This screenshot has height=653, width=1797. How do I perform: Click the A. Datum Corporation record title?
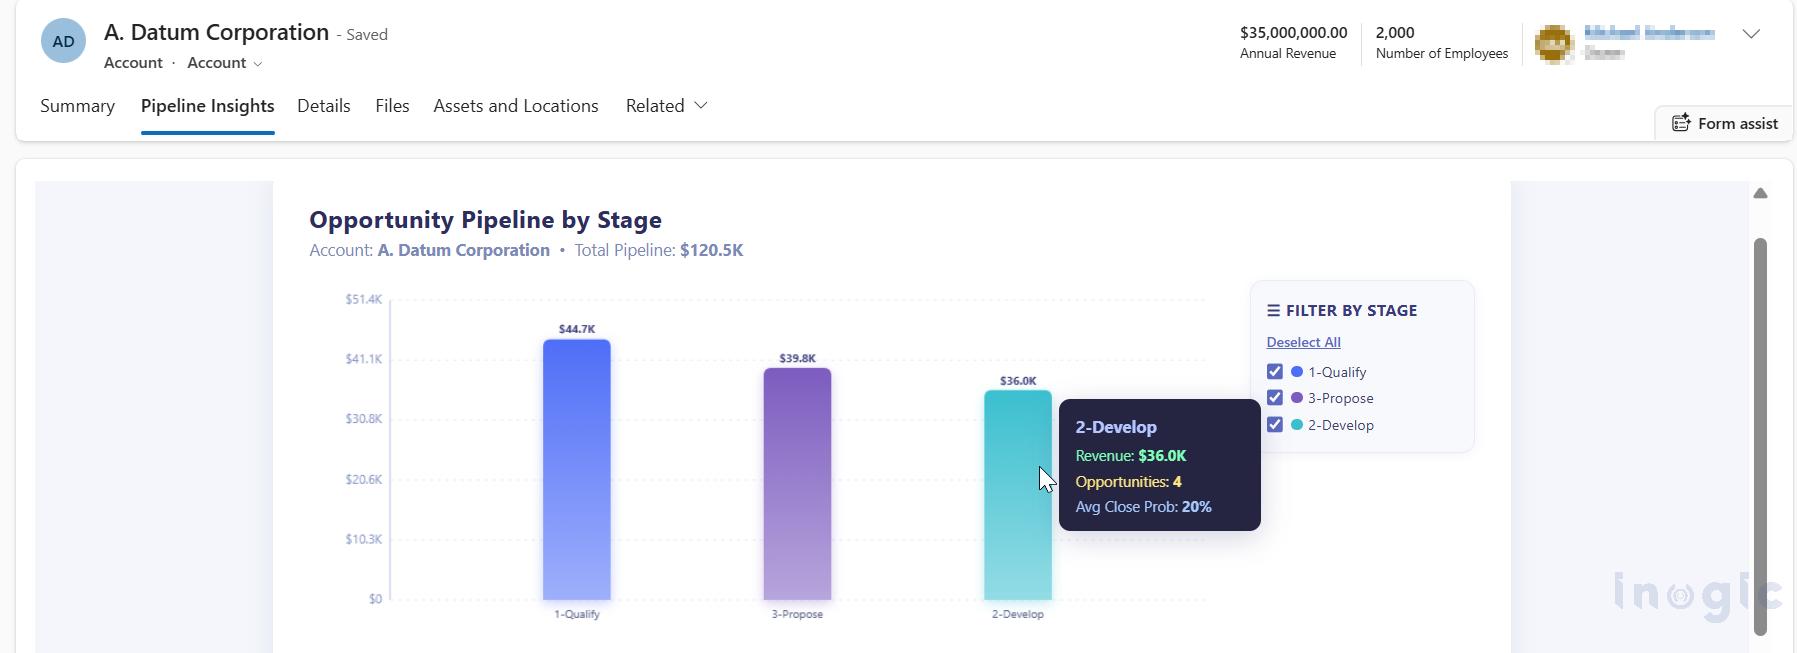[x=216, y=32]
